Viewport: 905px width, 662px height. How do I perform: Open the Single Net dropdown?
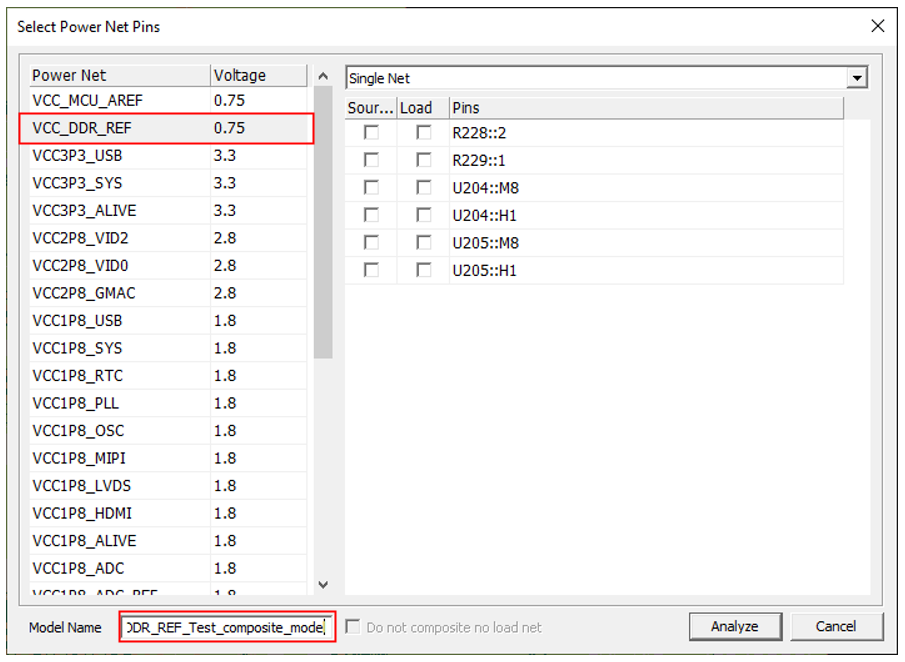pyautogui.click(x=856, y=78)
